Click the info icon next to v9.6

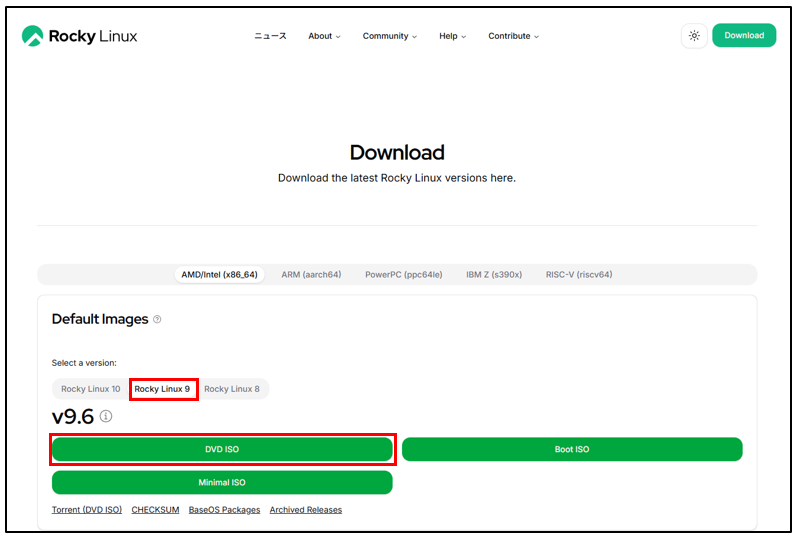[106, 417]
